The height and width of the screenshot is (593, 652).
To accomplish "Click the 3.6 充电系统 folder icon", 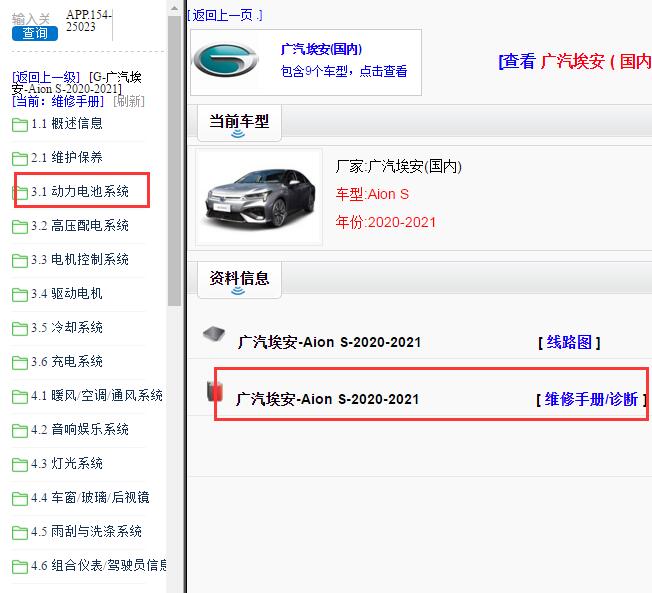I will [x=20, y=363].
